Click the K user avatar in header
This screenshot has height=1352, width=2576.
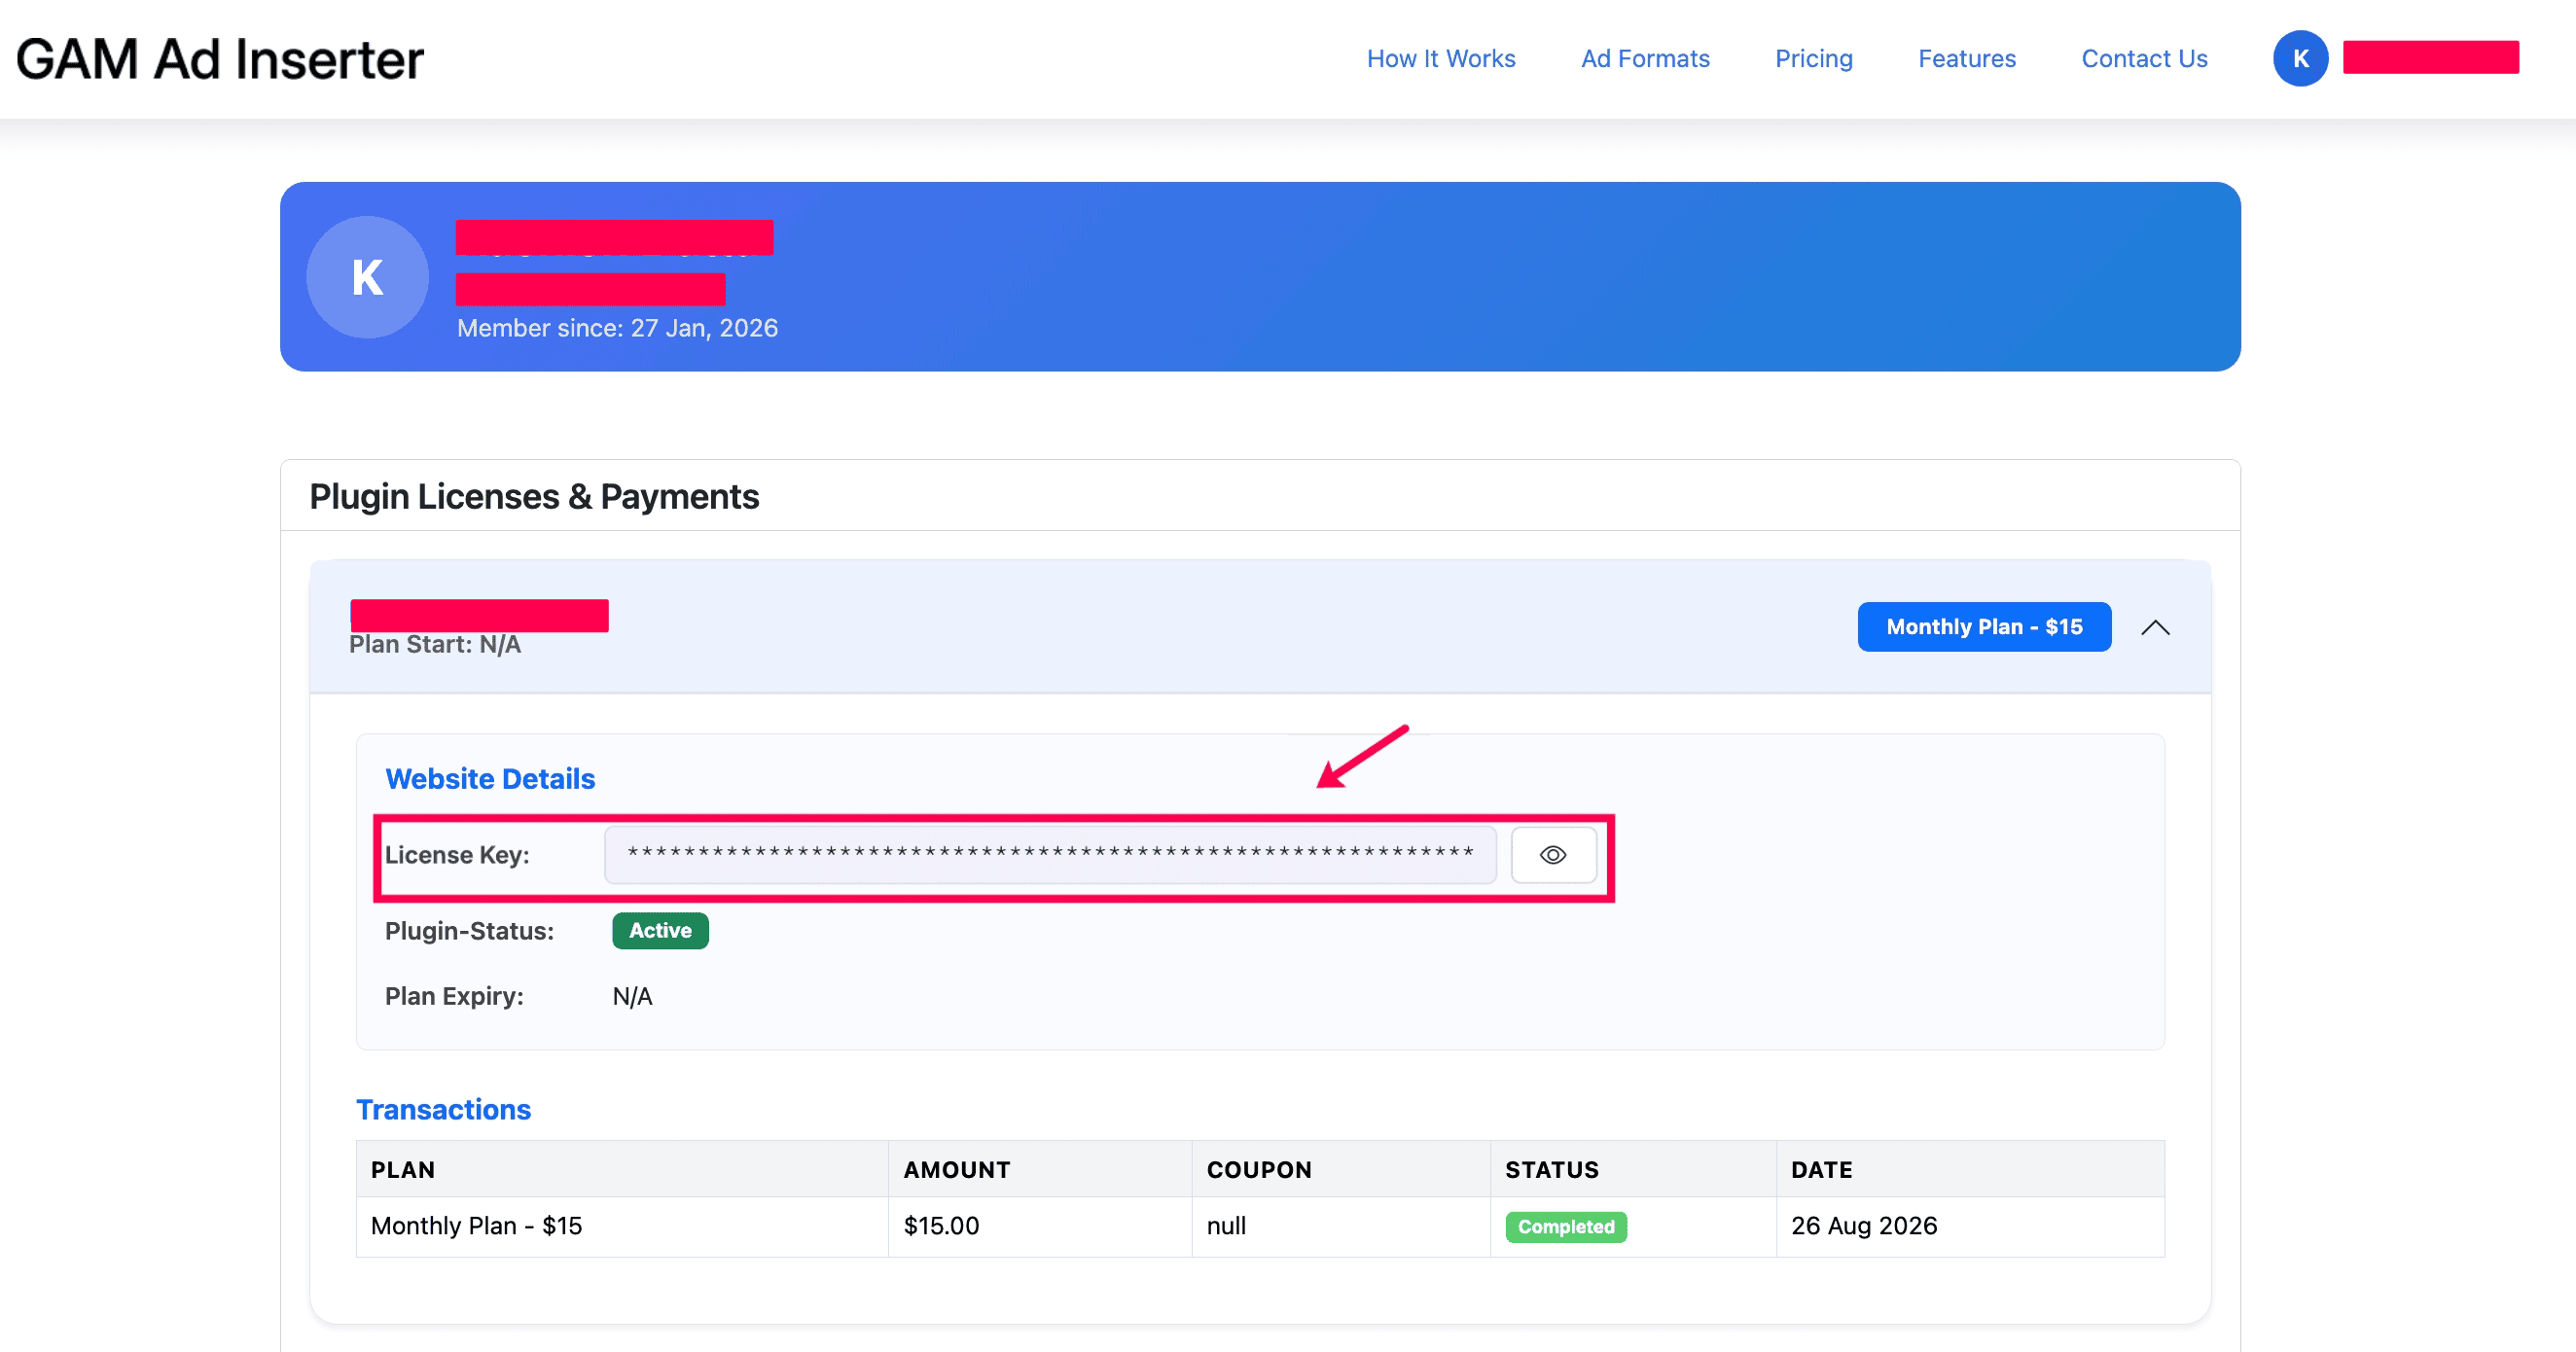(x=2300, y=59)
